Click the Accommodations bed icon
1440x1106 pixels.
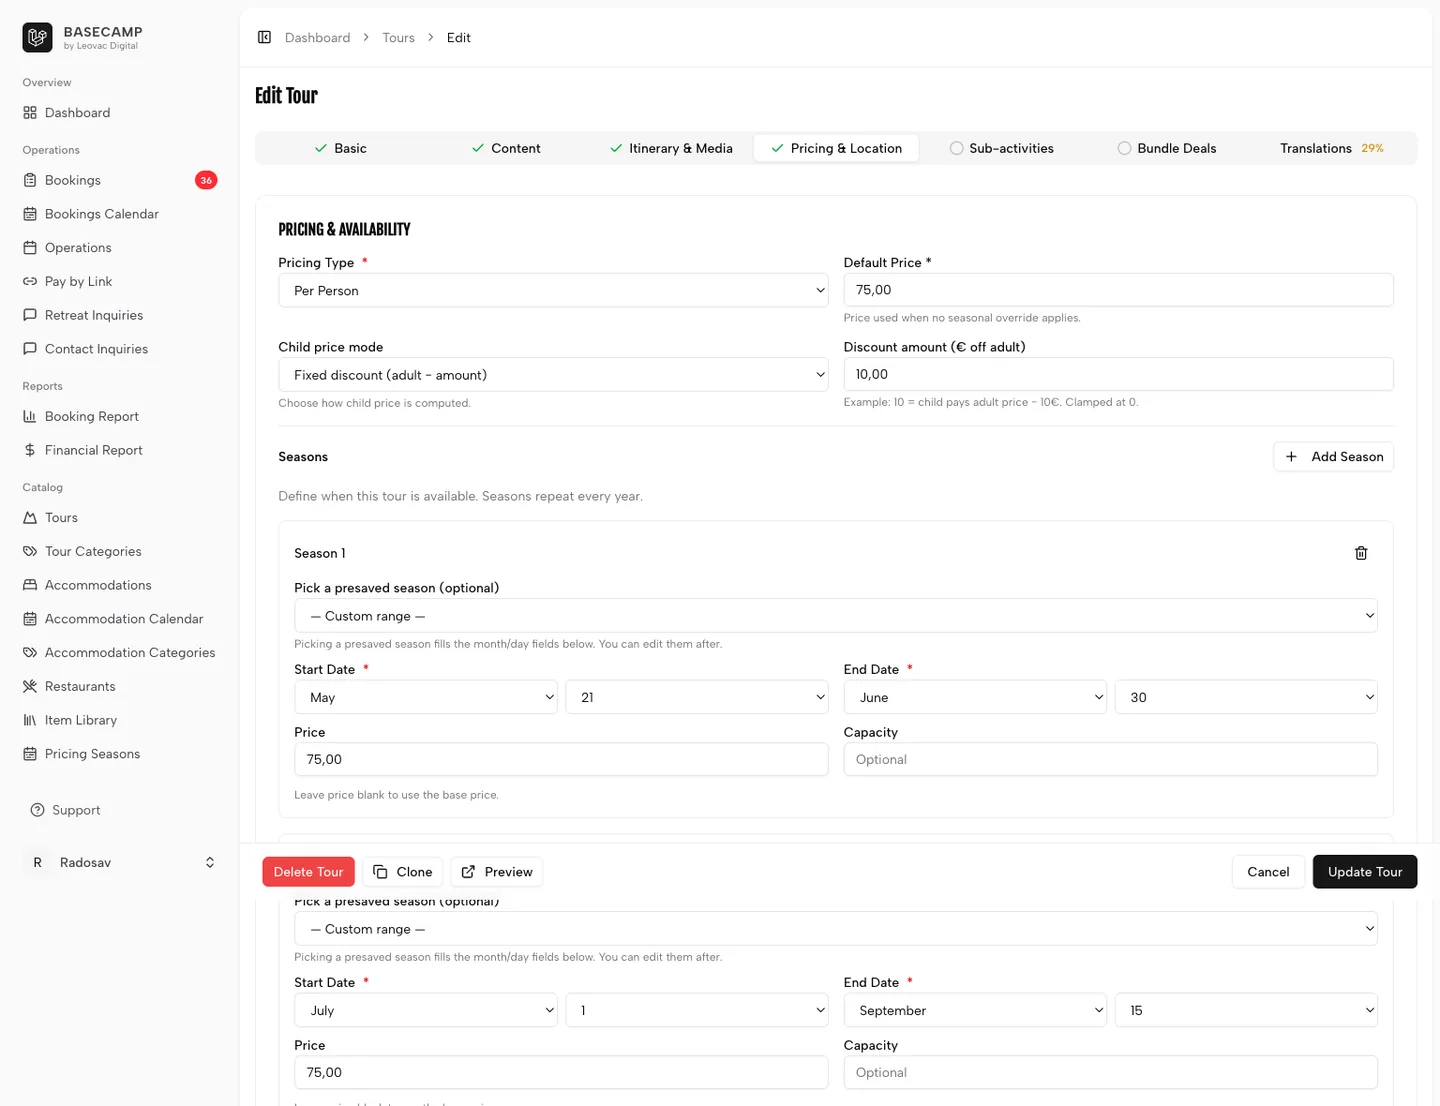point(30,585)
